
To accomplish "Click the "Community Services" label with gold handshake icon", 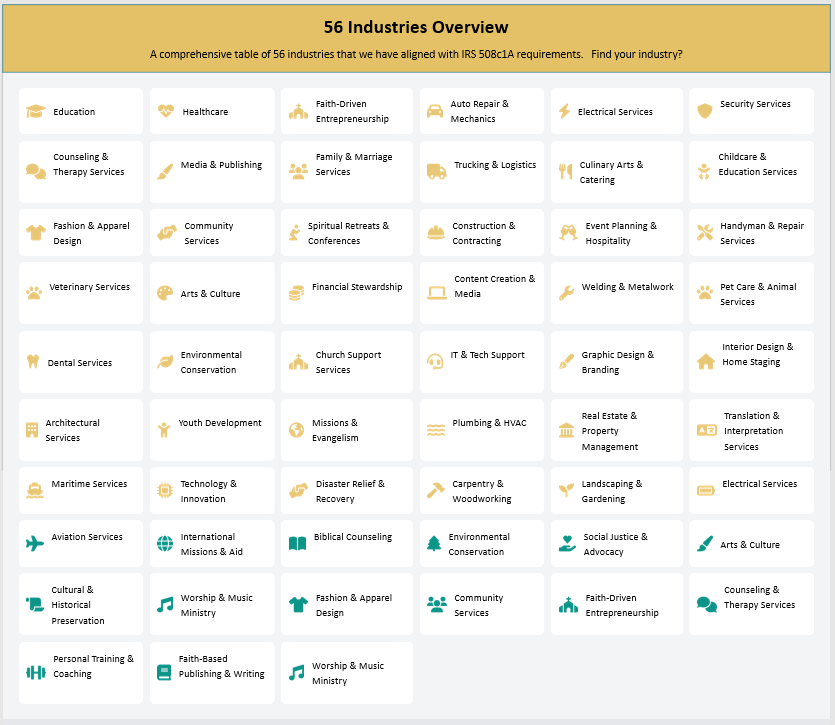I will 209,233.
